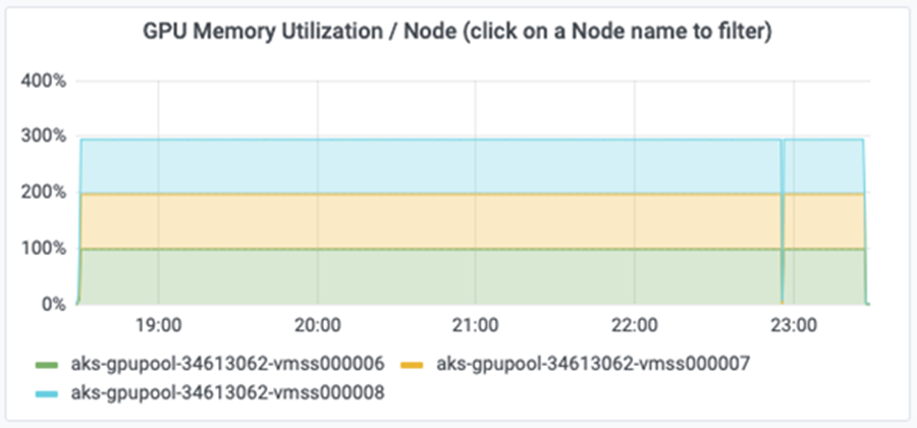The width and height of the screenshot is (917, 428).
Task: Click the yellow vmss000007 legend color swatch
Action: tap(412, 365)
